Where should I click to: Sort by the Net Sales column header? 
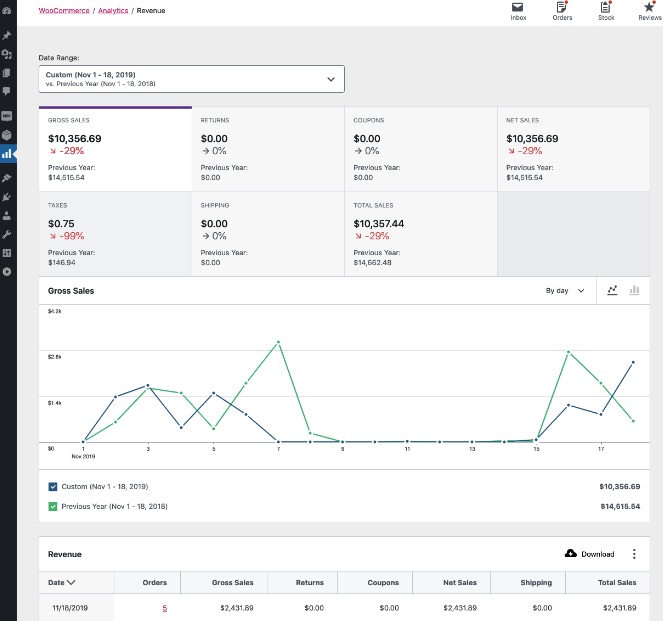(460, 583)
